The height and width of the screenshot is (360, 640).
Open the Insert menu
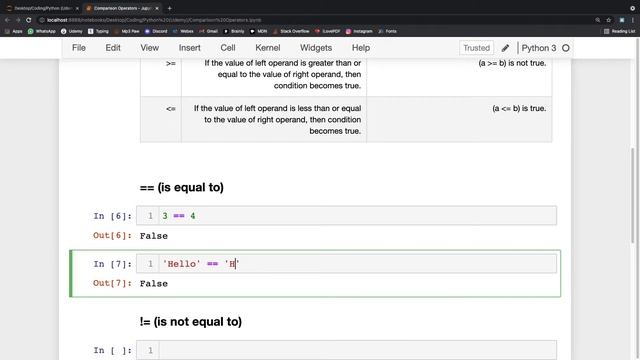189,48
